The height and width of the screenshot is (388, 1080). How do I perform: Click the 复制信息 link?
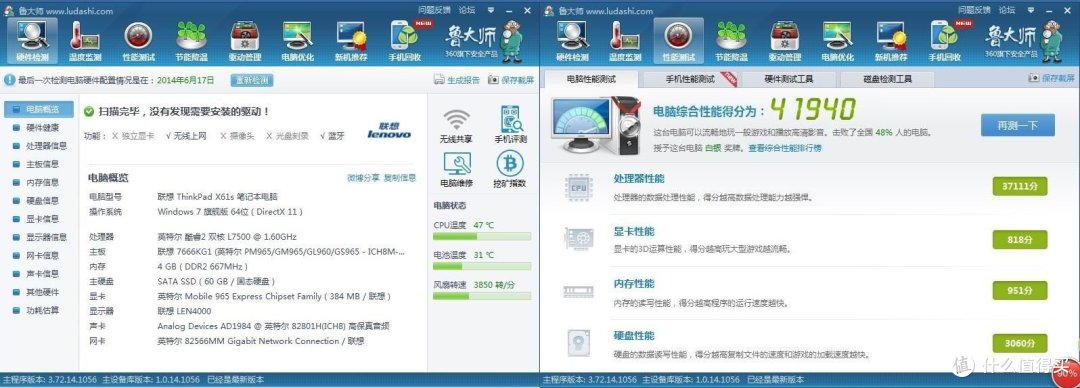[399, 178]
